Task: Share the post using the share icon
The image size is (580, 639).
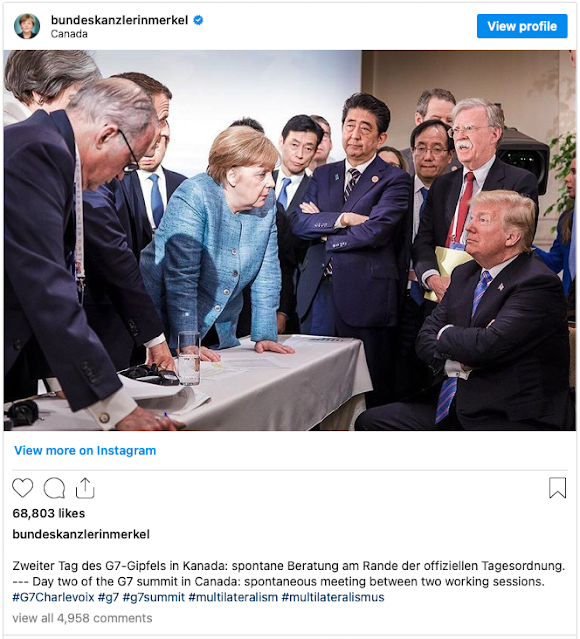Action: pyautogui.click(x=85, y=488)
